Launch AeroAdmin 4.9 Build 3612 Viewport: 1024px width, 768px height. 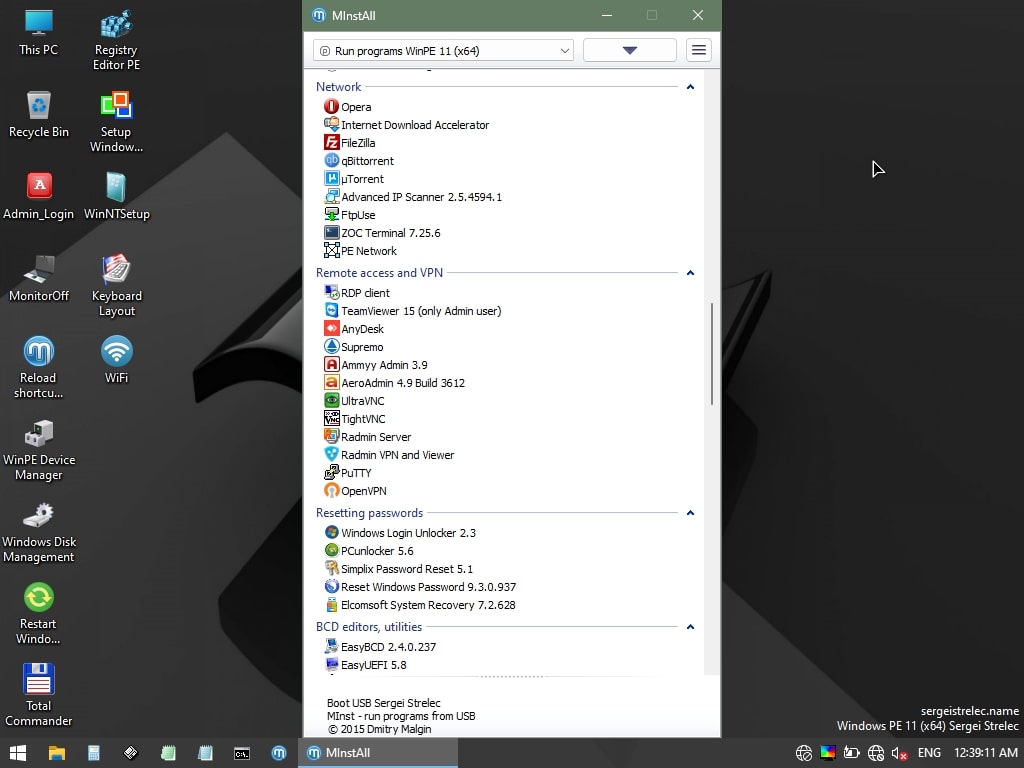[x=394, y=383]
